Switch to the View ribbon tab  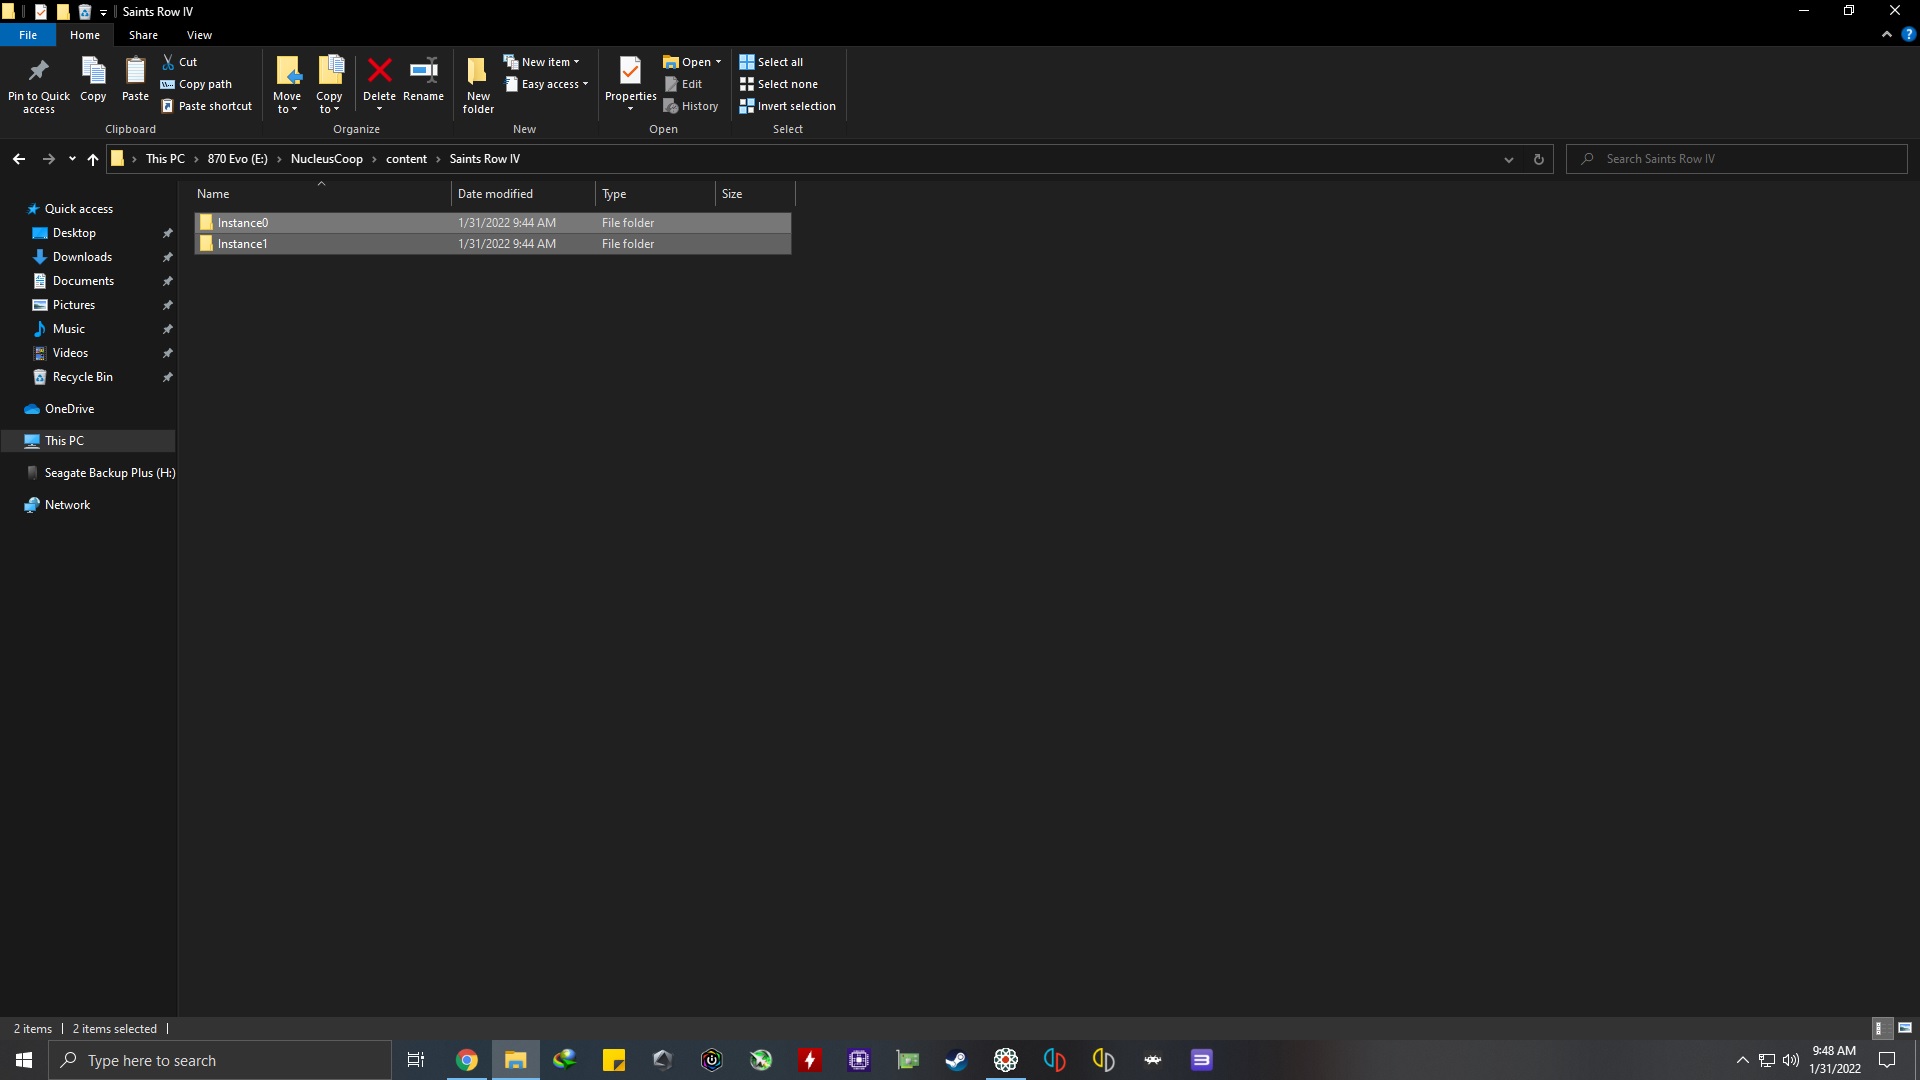tap(199, 35)
